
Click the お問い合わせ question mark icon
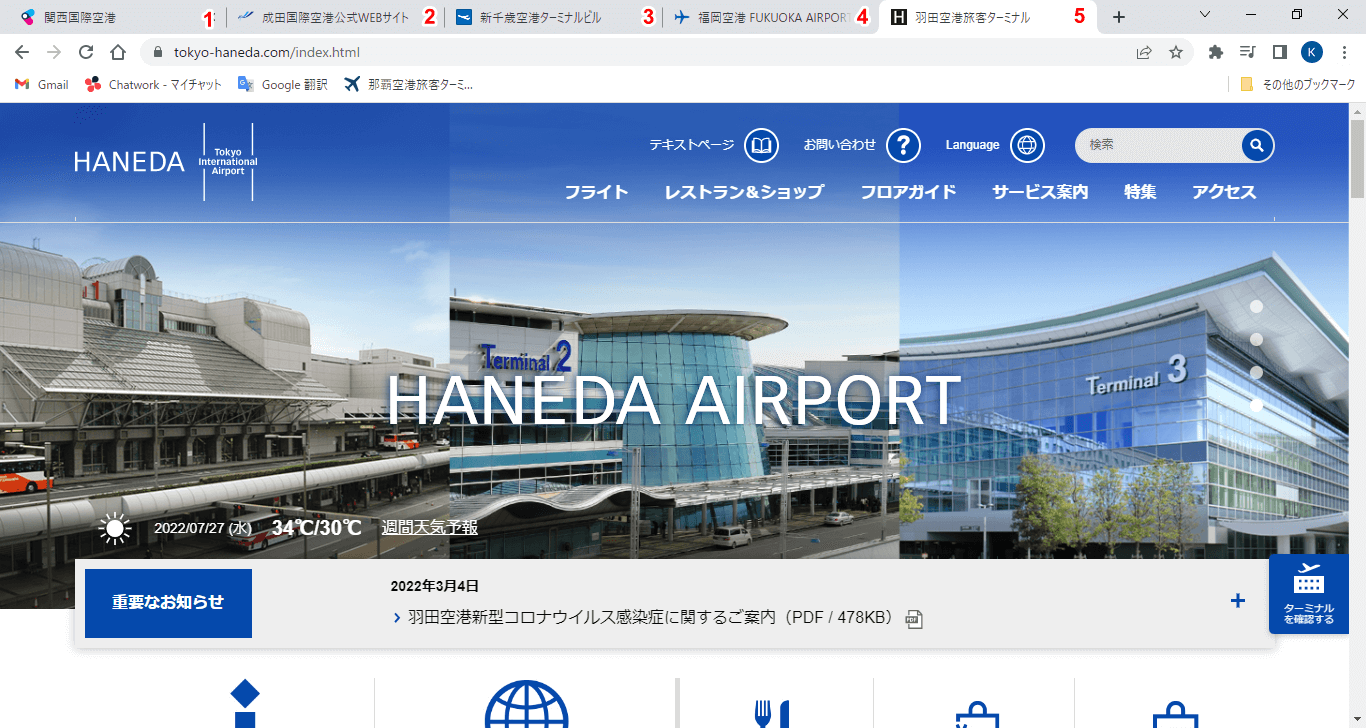click(903, 146)
